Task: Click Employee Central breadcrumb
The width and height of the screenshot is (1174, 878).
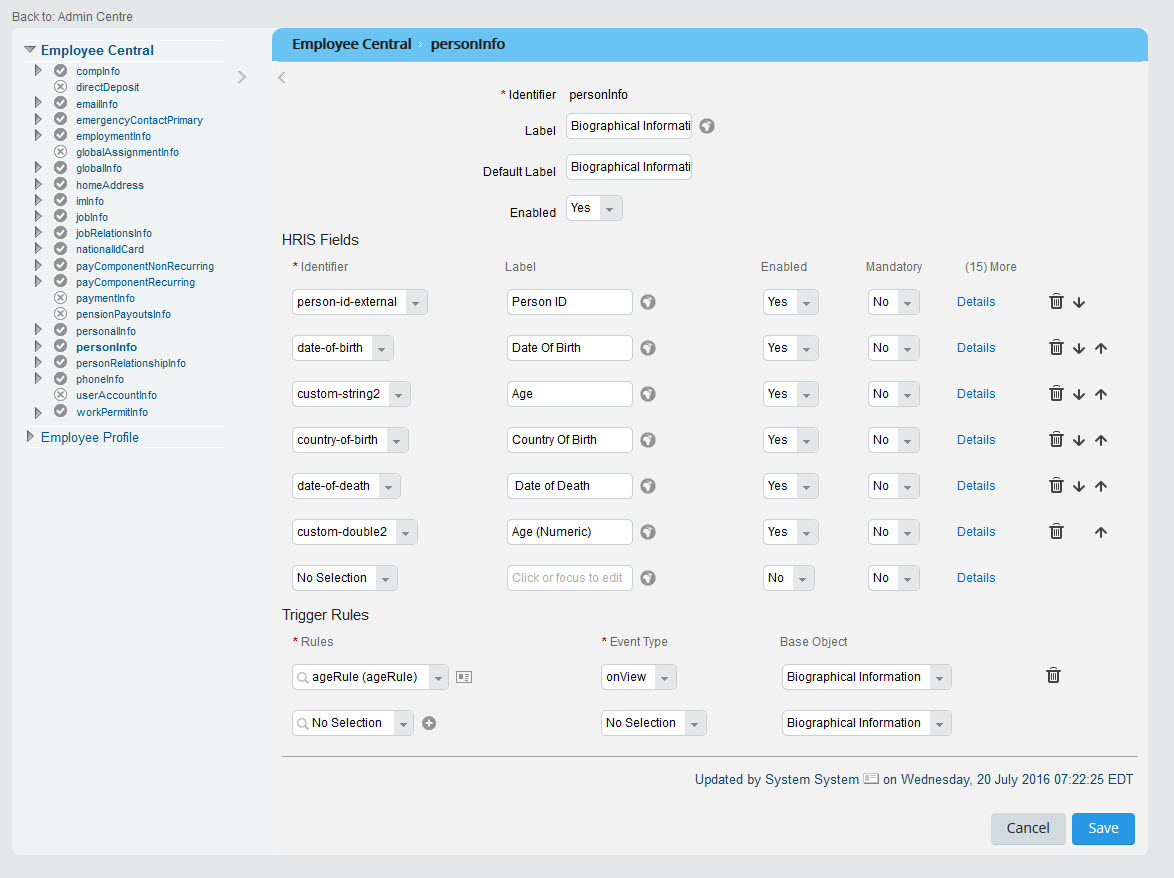Action: (351, 44)
